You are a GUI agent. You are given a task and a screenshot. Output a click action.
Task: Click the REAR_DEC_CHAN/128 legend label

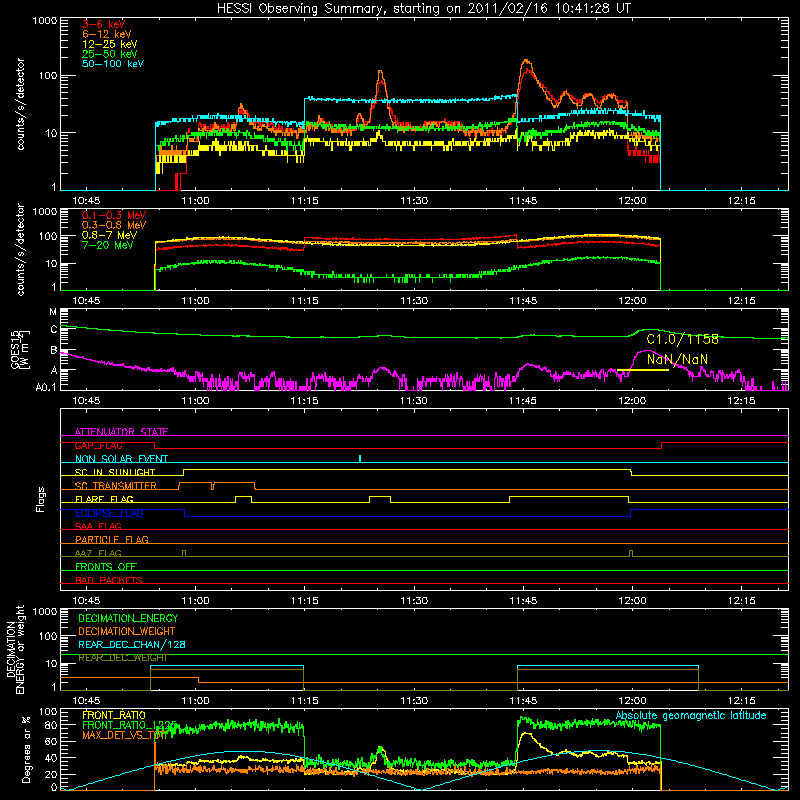tap(132, 645)
